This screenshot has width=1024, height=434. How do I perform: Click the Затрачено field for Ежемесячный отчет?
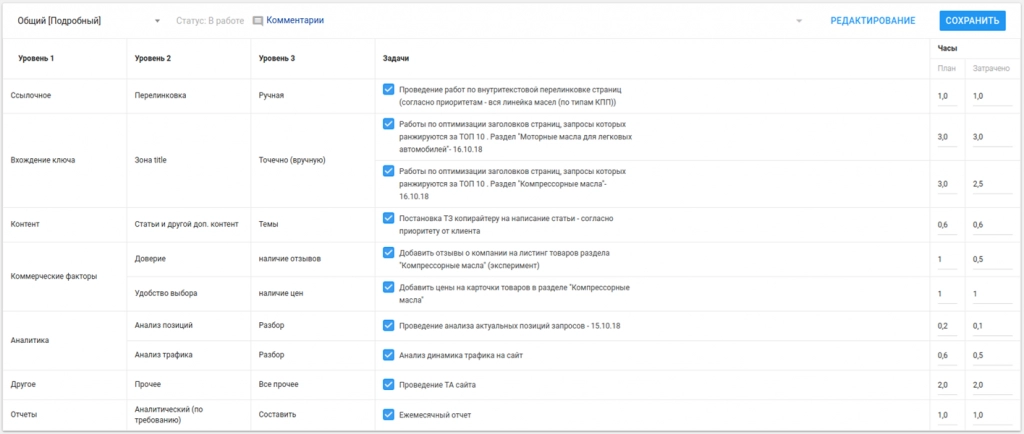click(992, 415)
